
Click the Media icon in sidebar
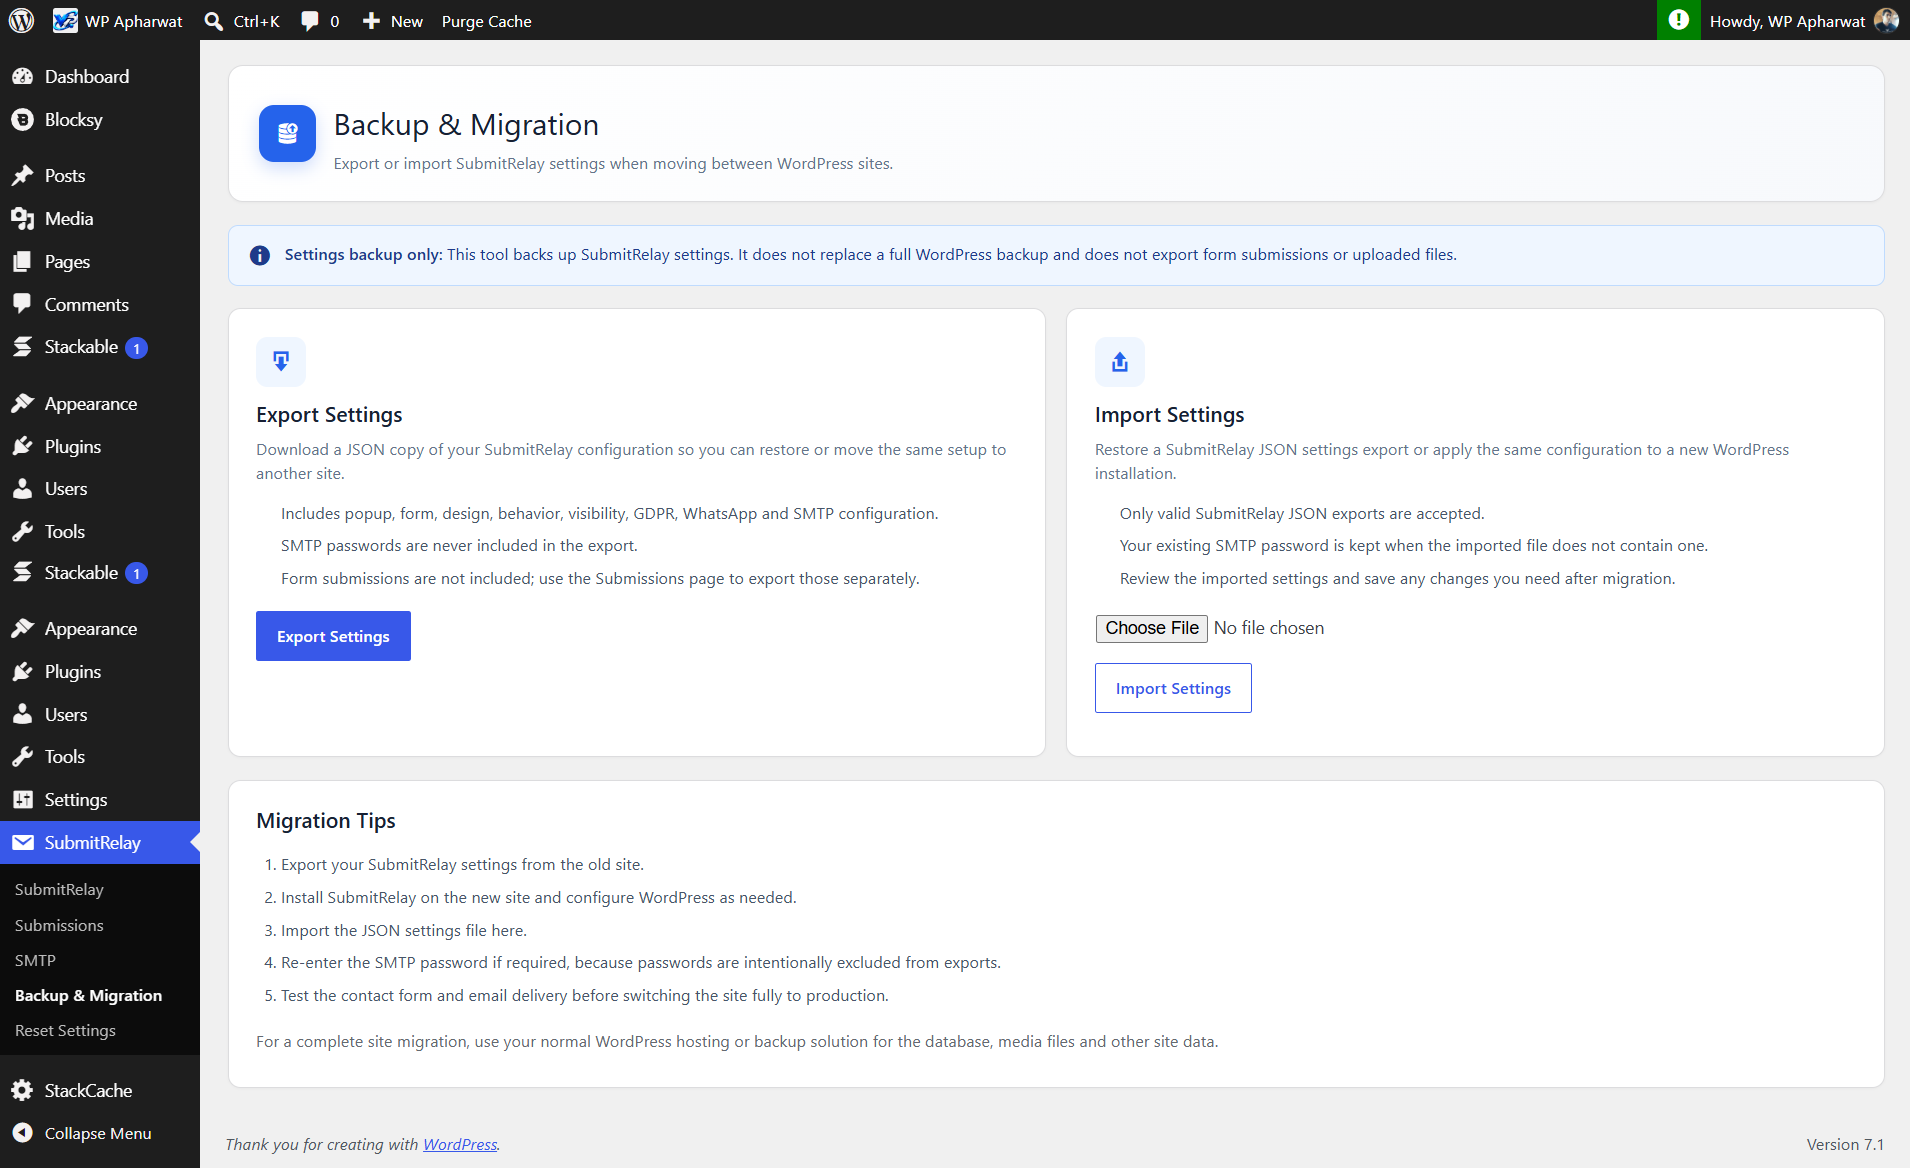[22, 219]
